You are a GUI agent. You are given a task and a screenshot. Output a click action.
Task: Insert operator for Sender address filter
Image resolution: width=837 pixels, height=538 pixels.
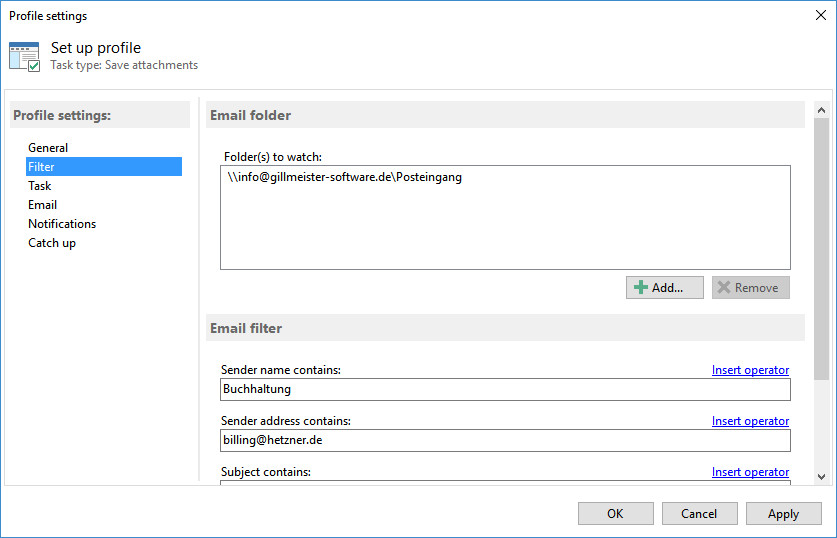pyautogui.click(x=750, y=421)
